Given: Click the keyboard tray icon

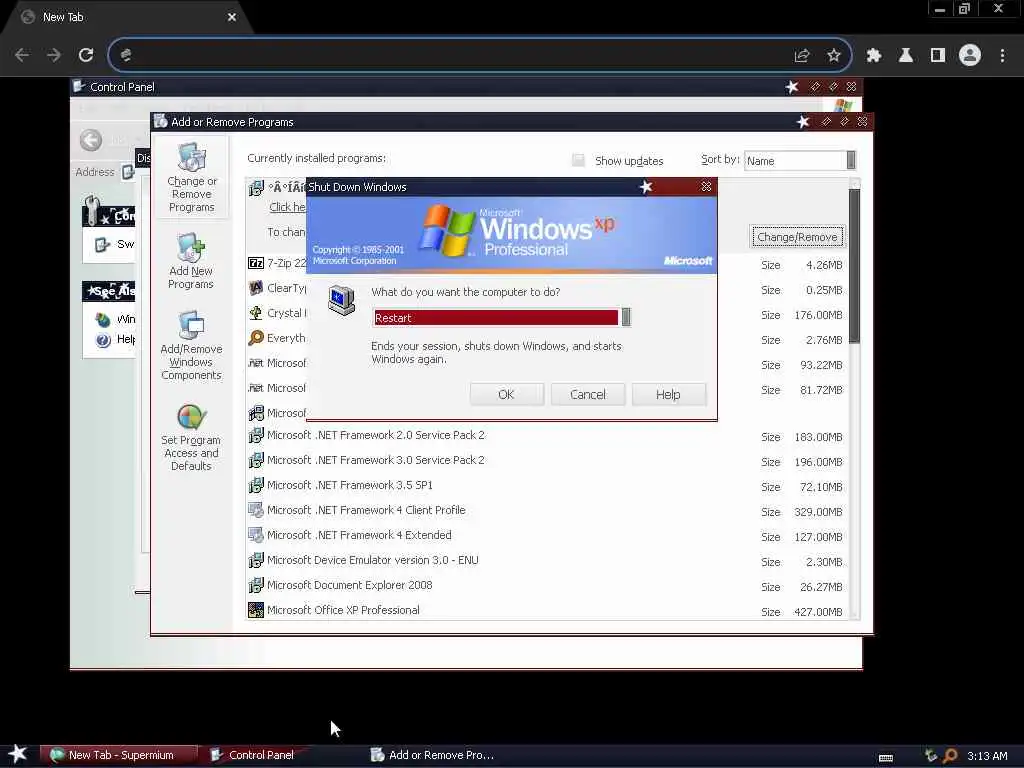Looking at the screenshot, I should click(x=886, y=758).
